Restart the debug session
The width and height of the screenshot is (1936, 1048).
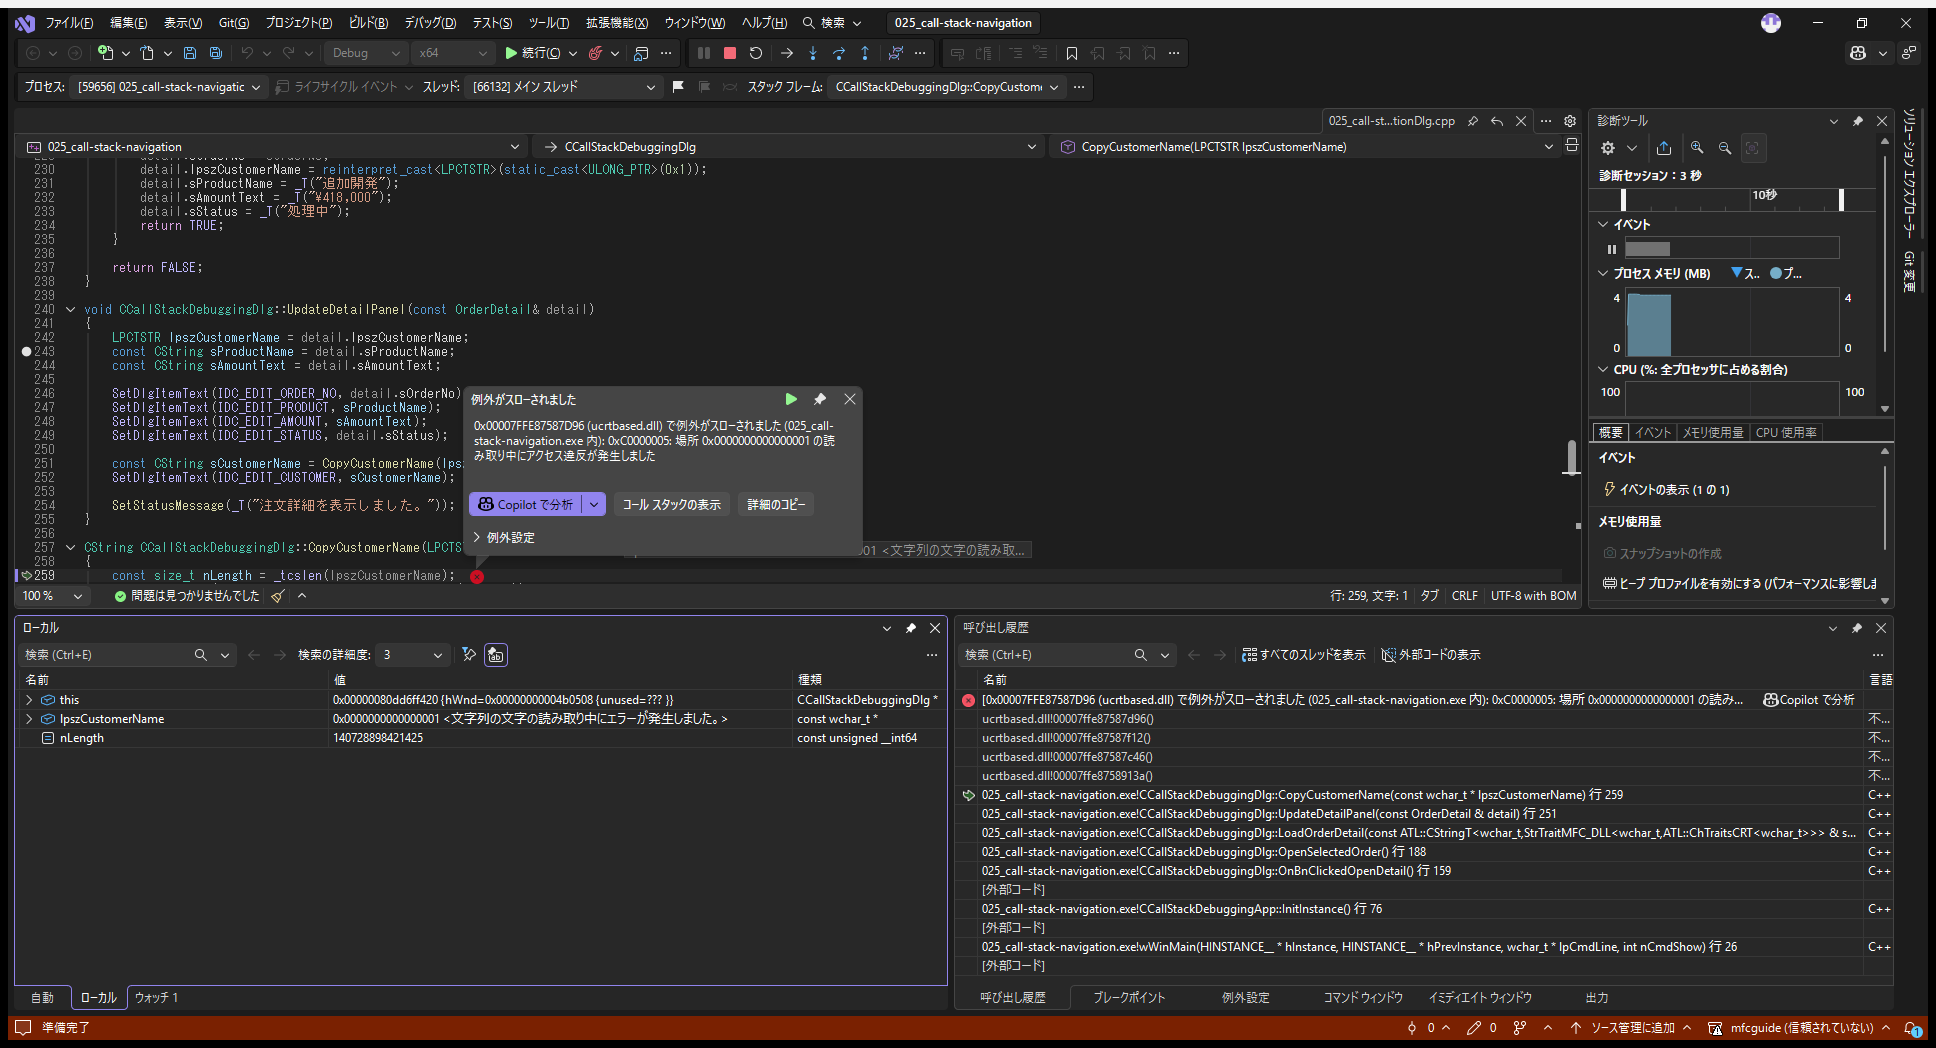756,53
